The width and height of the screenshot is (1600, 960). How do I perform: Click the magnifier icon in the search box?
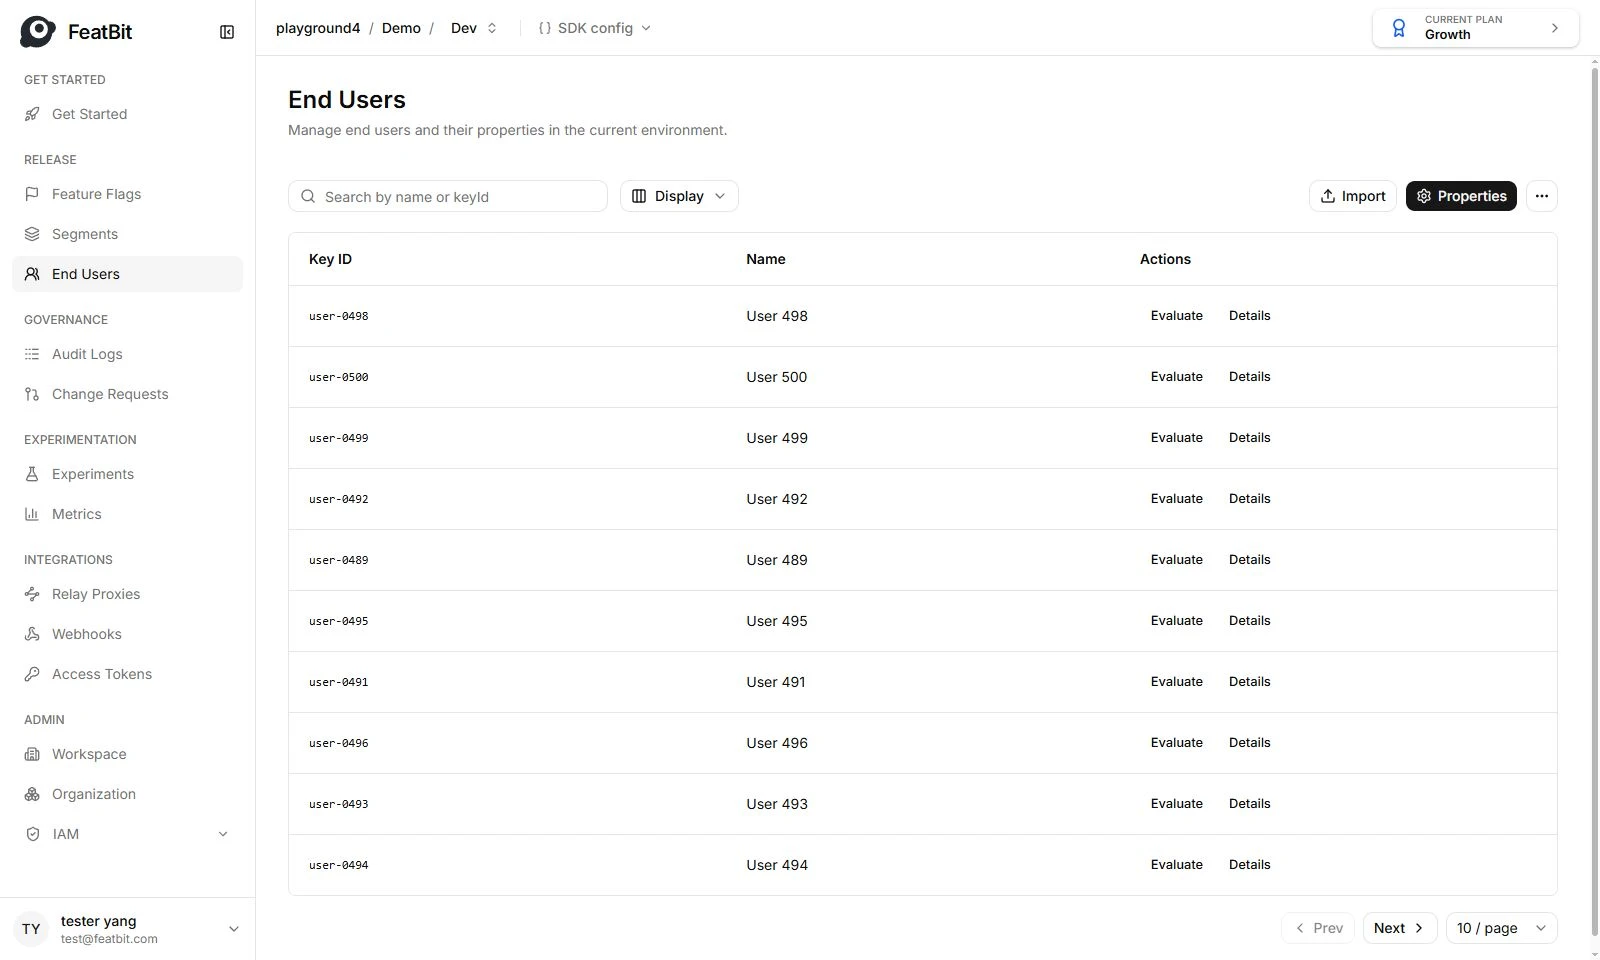click(x=308, y=196)
